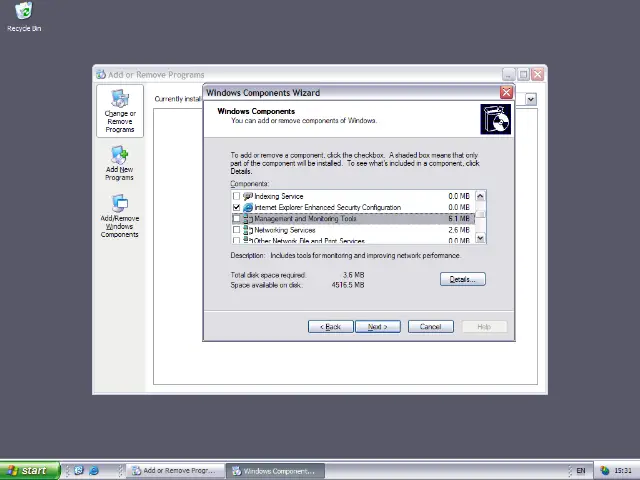
Task: Switch to Add or Remove Programs taskbar button
Action: tap(176, 471)
